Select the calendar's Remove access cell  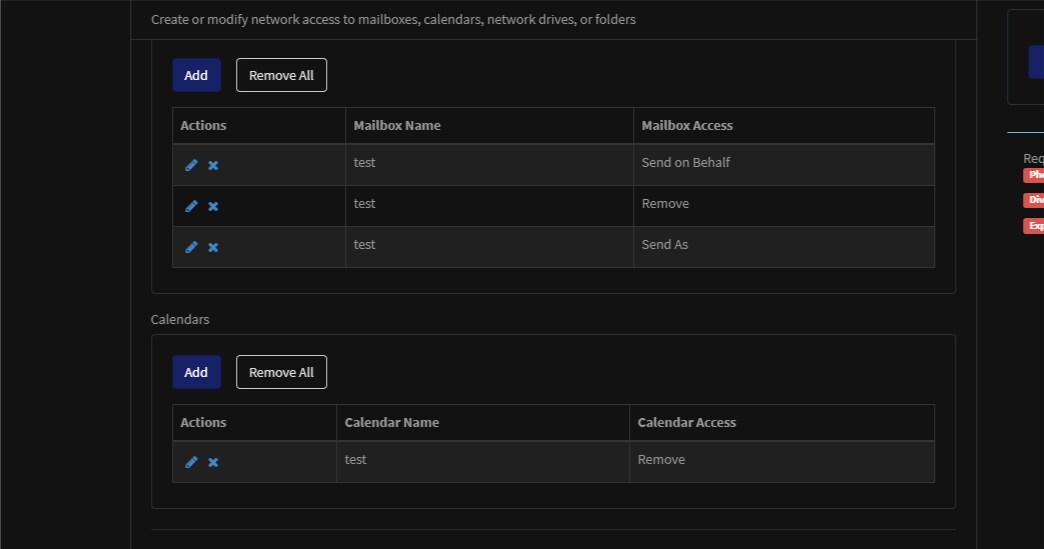pyautogui.click(x=661, y=460)
